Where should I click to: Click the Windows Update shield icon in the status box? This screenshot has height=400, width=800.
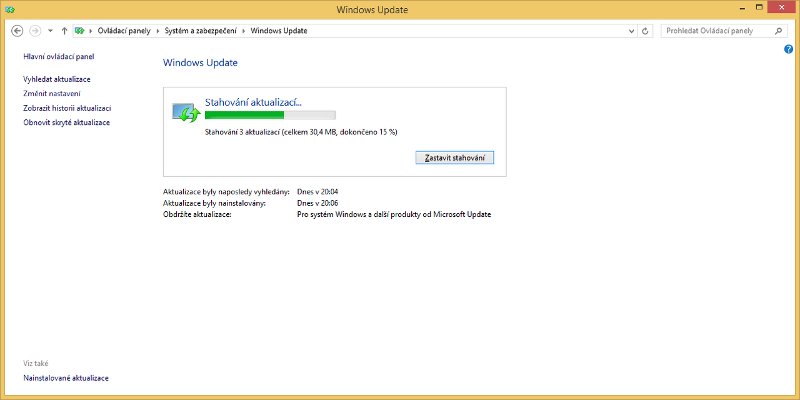click(x=186, y=112)
